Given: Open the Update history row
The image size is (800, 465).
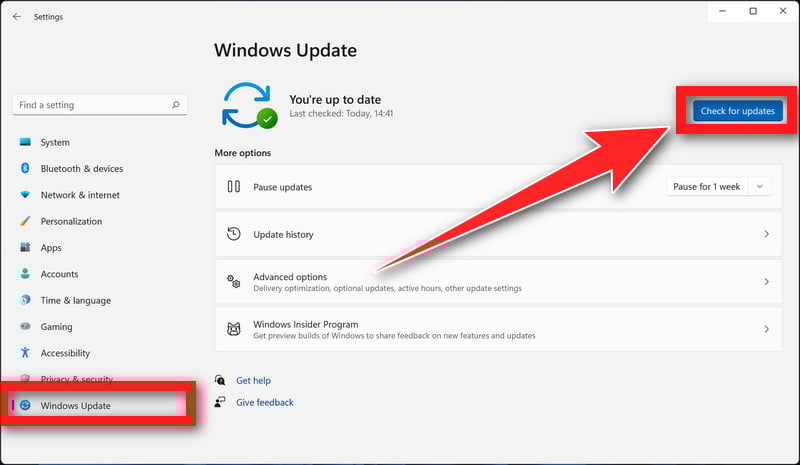Looking at the screenshot, I should (x=498, y=234).
